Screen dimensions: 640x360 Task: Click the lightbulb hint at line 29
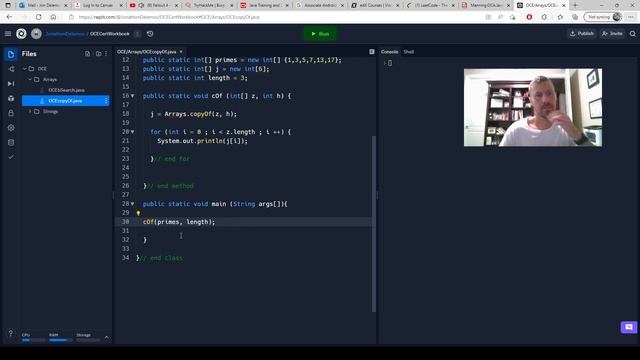138,213
